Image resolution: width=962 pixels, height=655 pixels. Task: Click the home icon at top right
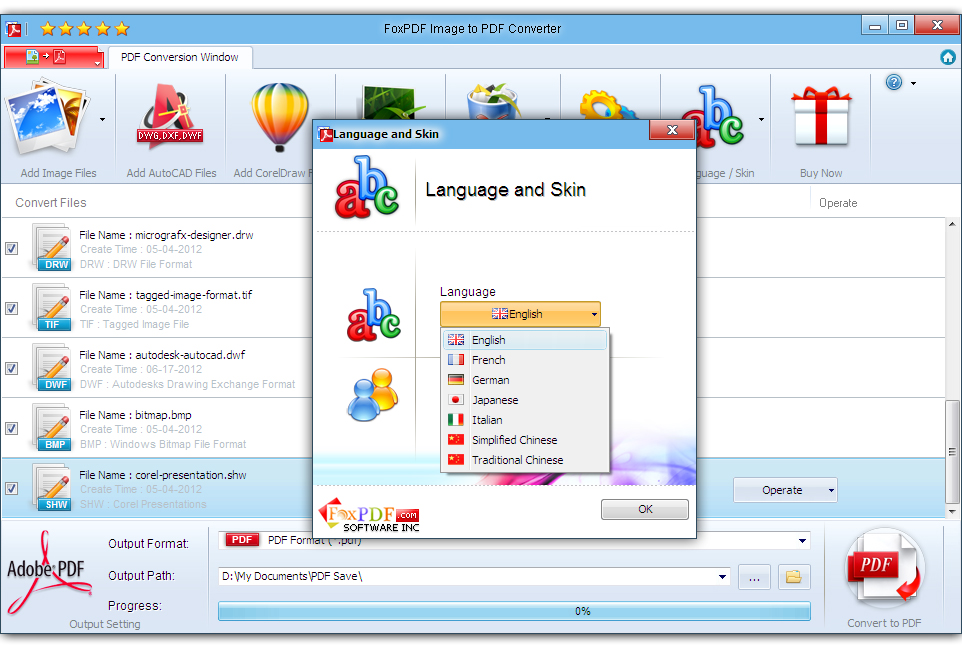(948, 57)
